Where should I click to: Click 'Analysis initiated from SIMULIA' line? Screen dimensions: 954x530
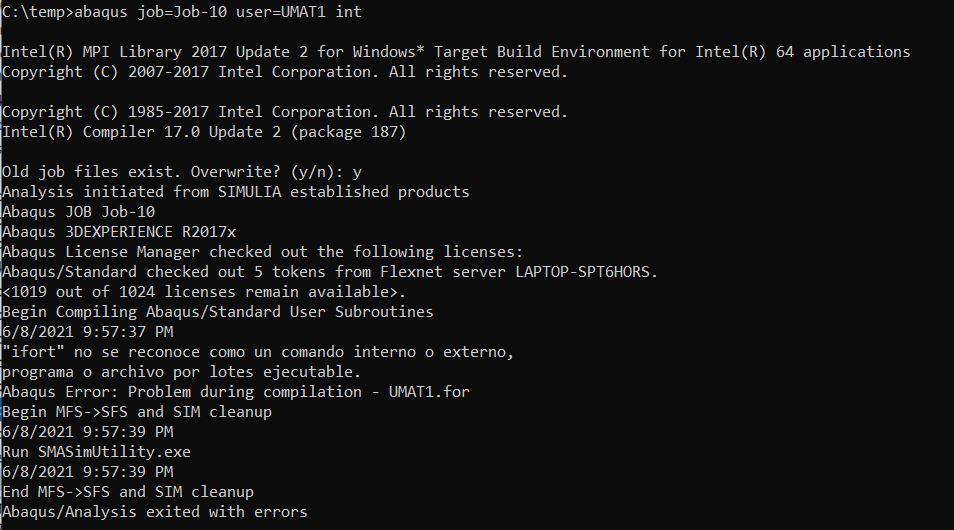click(x=235, y=192)
